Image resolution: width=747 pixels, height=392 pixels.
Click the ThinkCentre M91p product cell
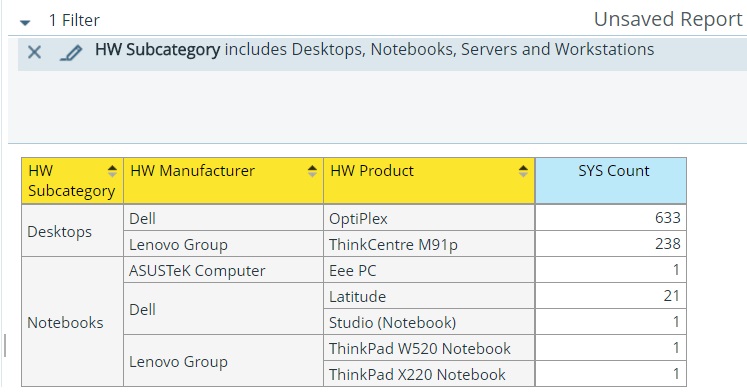tap(429, 244)
